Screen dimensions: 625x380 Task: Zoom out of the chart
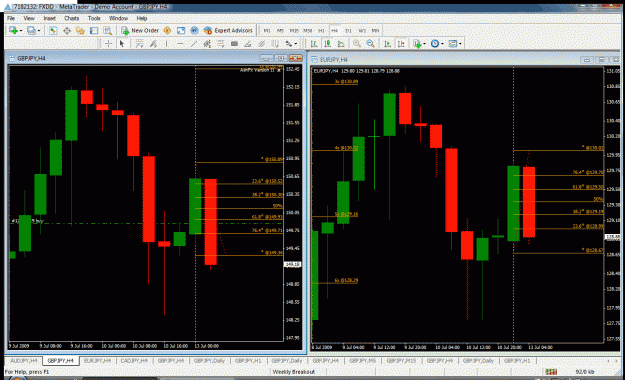click(x=370, y=43)
